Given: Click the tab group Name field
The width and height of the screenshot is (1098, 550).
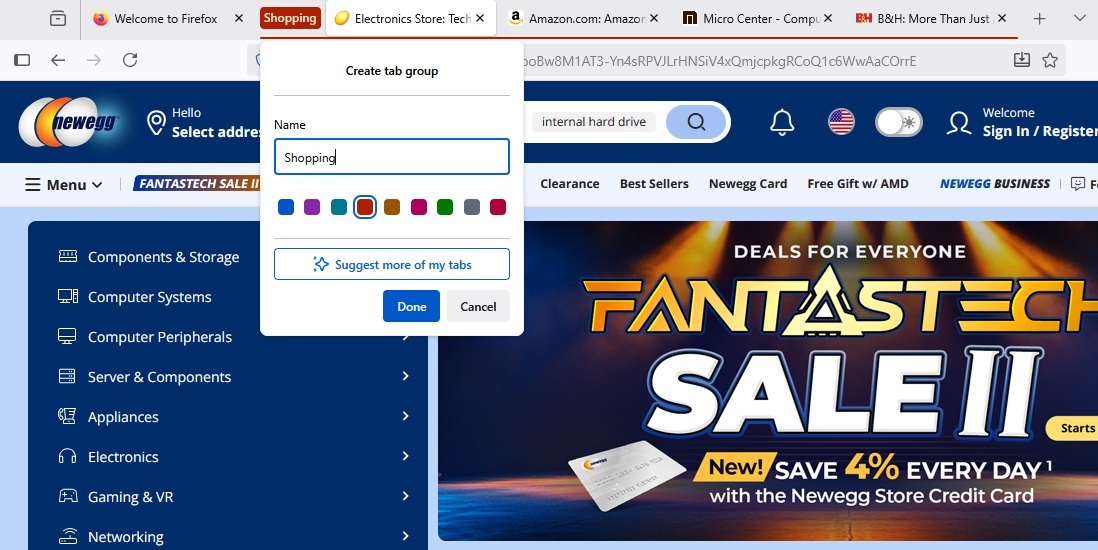Looking at the screenshot, I should [x=391, y=157].
